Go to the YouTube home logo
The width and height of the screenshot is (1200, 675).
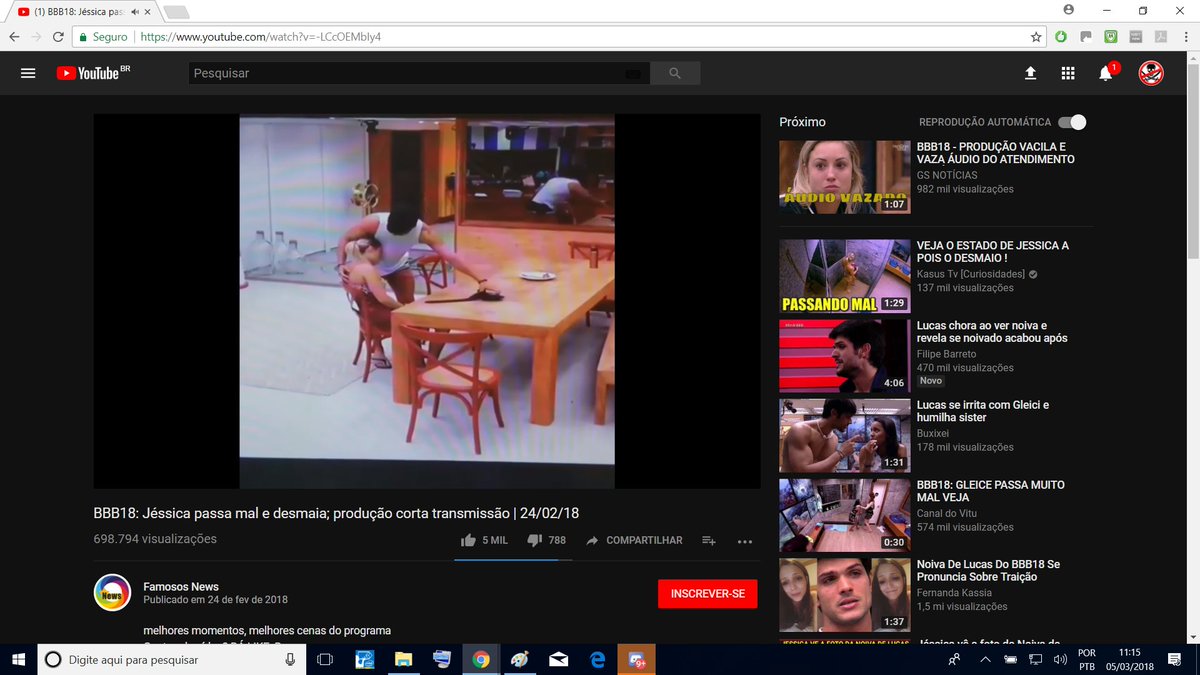[x=93, y=73]
